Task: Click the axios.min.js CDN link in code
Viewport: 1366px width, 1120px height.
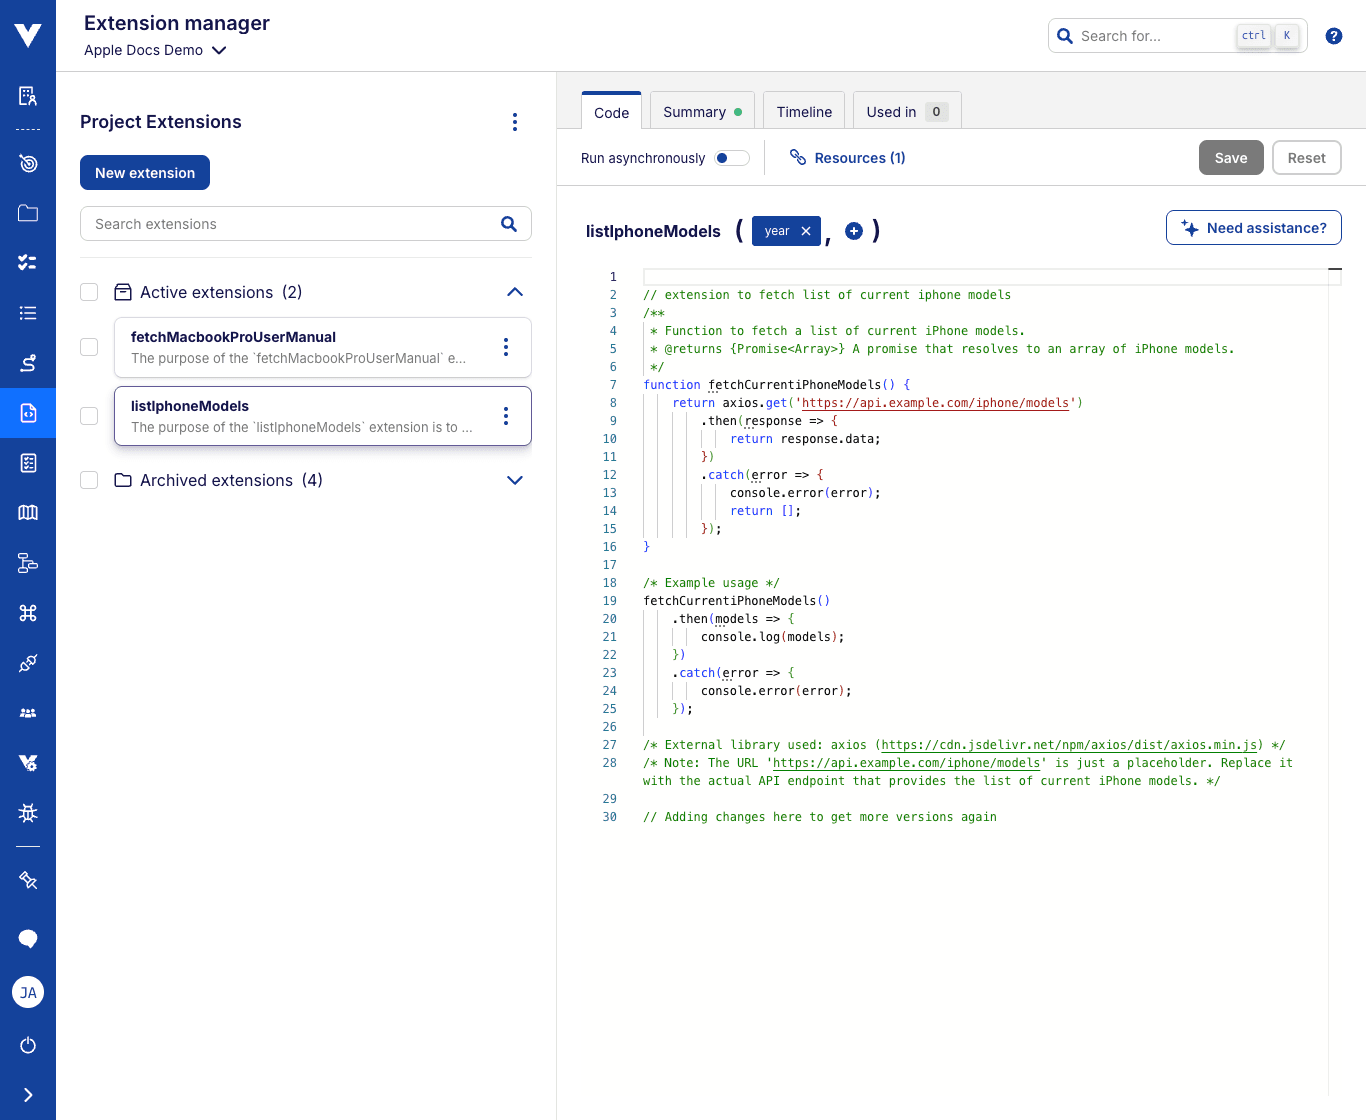Action: (x=1069, y=745)
